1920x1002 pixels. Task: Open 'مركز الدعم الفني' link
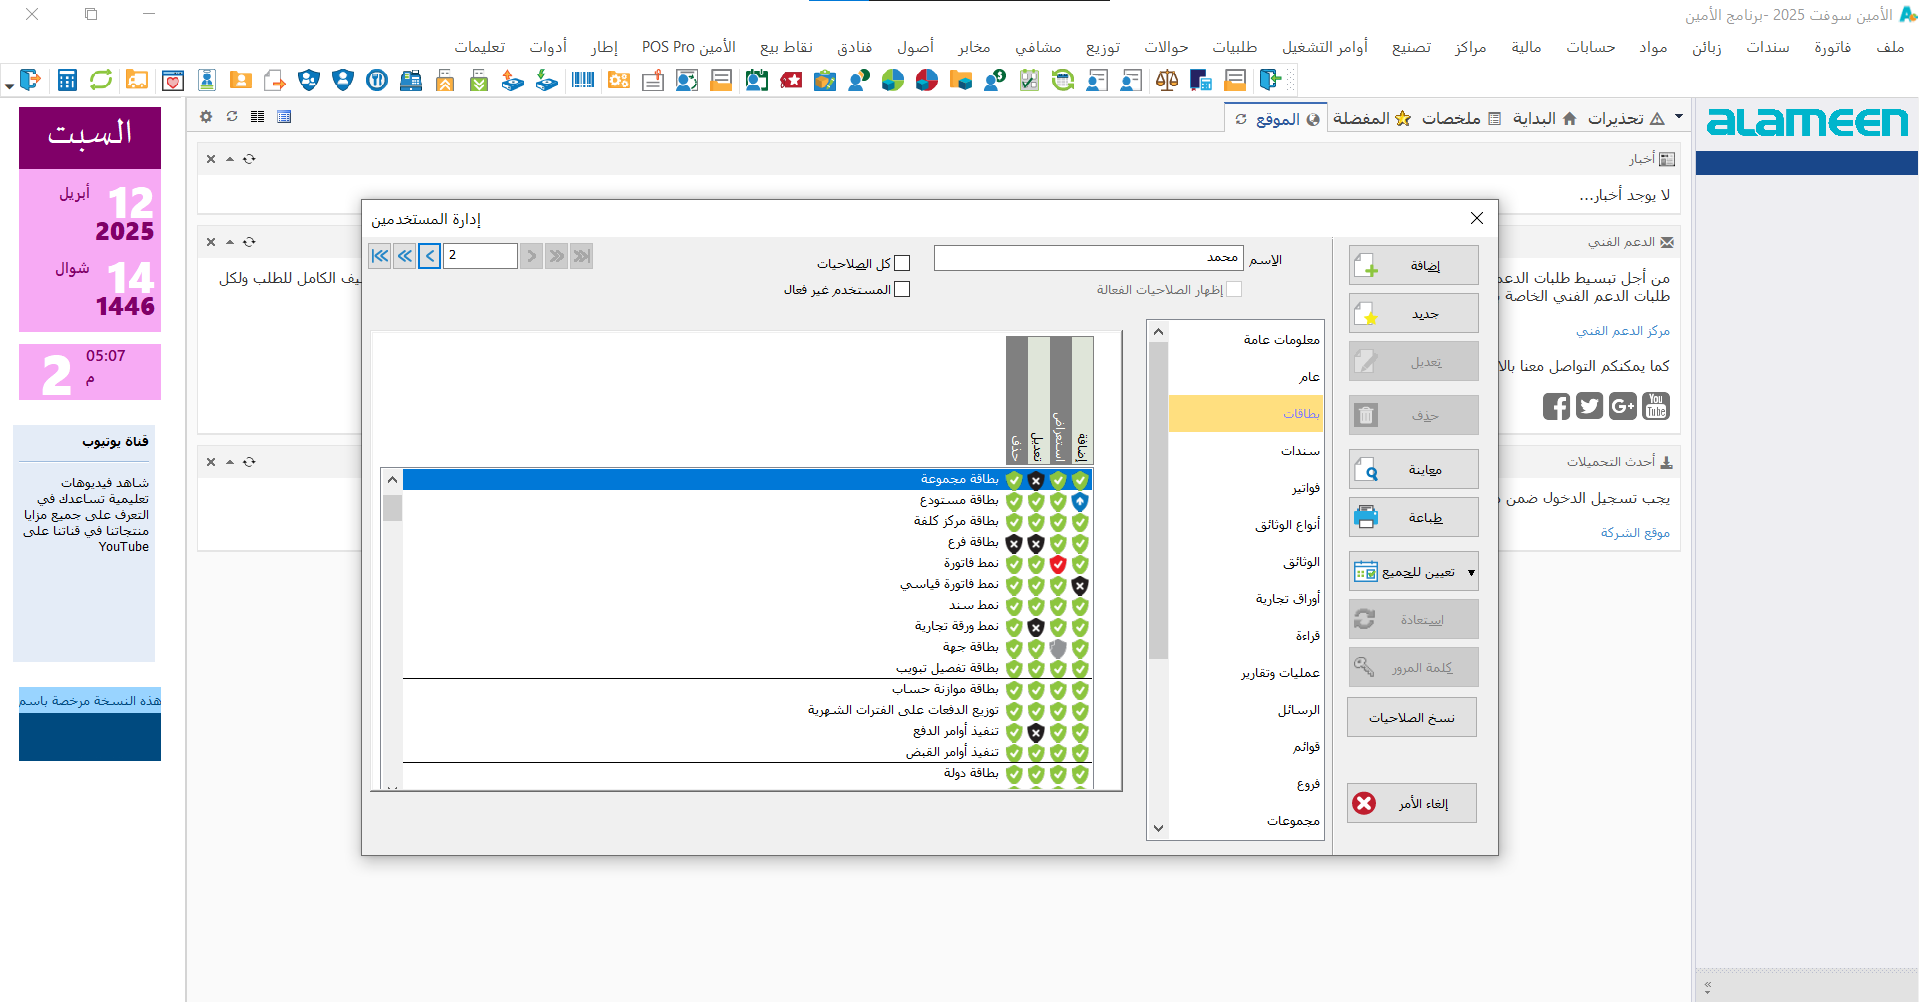coord(1622,331)
